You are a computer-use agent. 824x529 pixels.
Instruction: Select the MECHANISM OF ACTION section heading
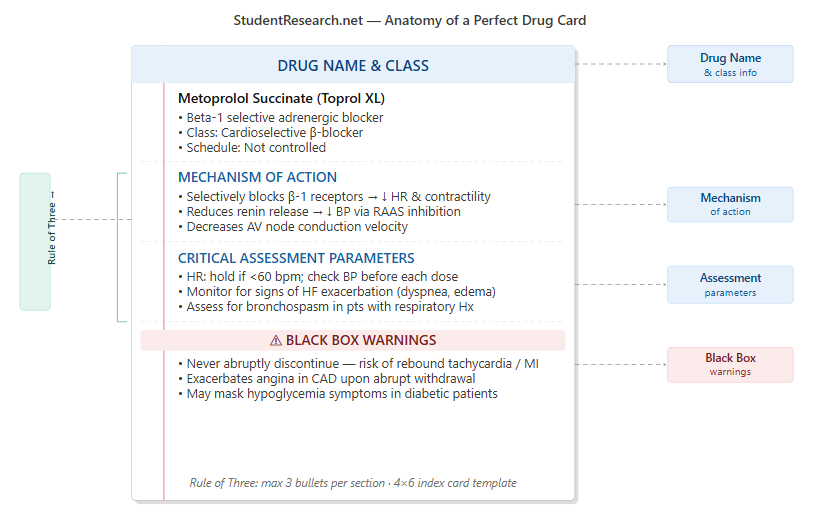257,178
